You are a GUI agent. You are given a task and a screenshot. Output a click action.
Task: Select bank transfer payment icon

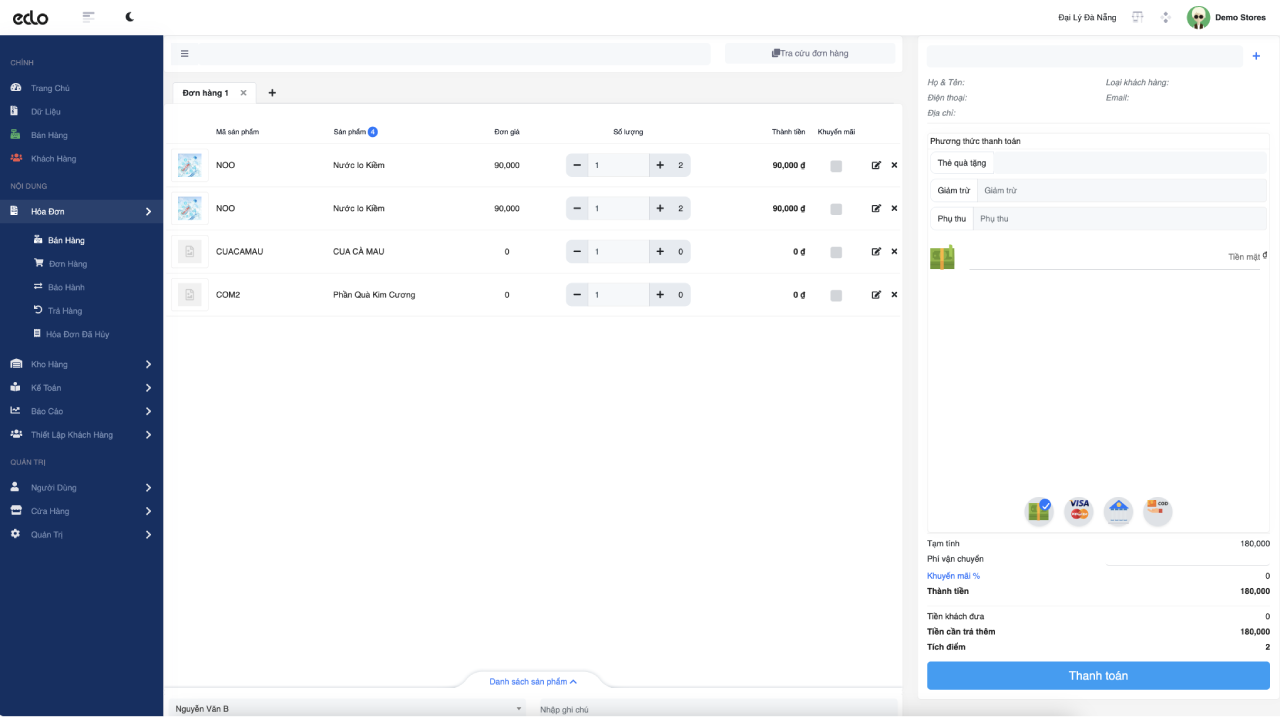click(x=1118, y=511)
